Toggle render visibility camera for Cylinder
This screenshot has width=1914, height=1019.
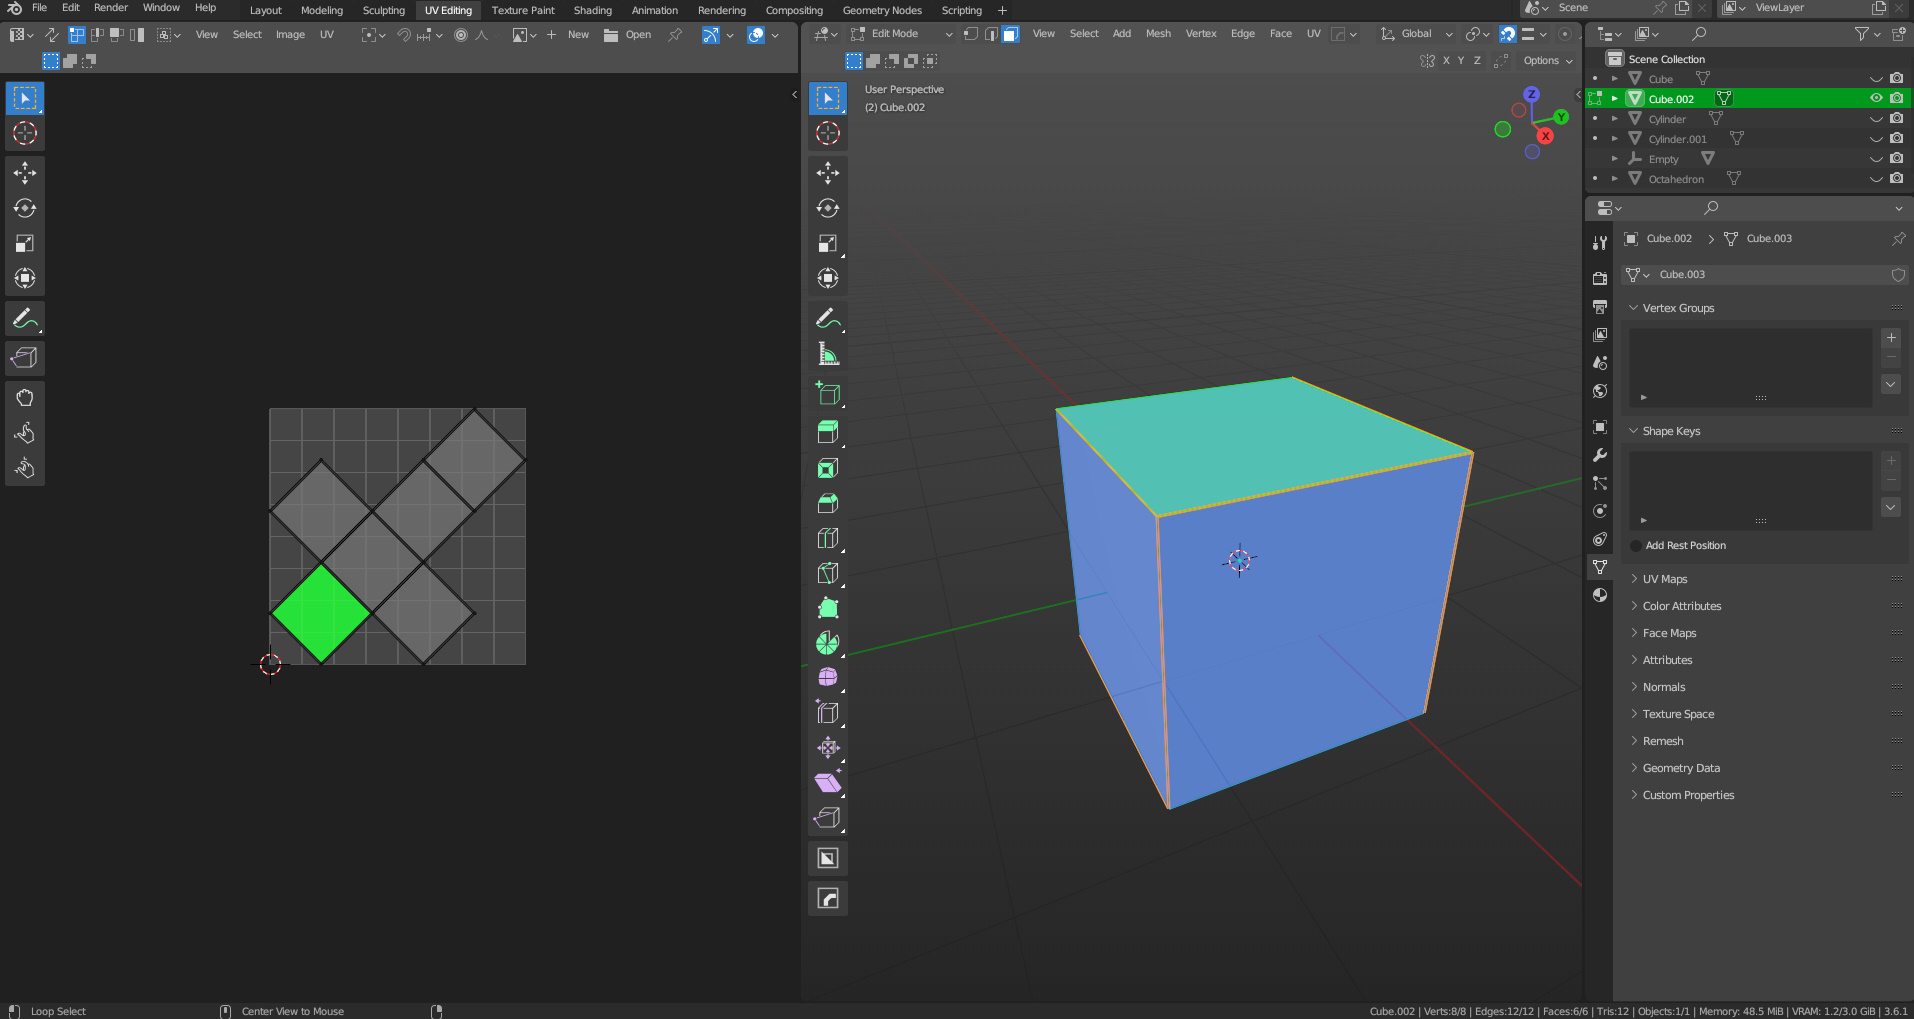point(1896,119)
